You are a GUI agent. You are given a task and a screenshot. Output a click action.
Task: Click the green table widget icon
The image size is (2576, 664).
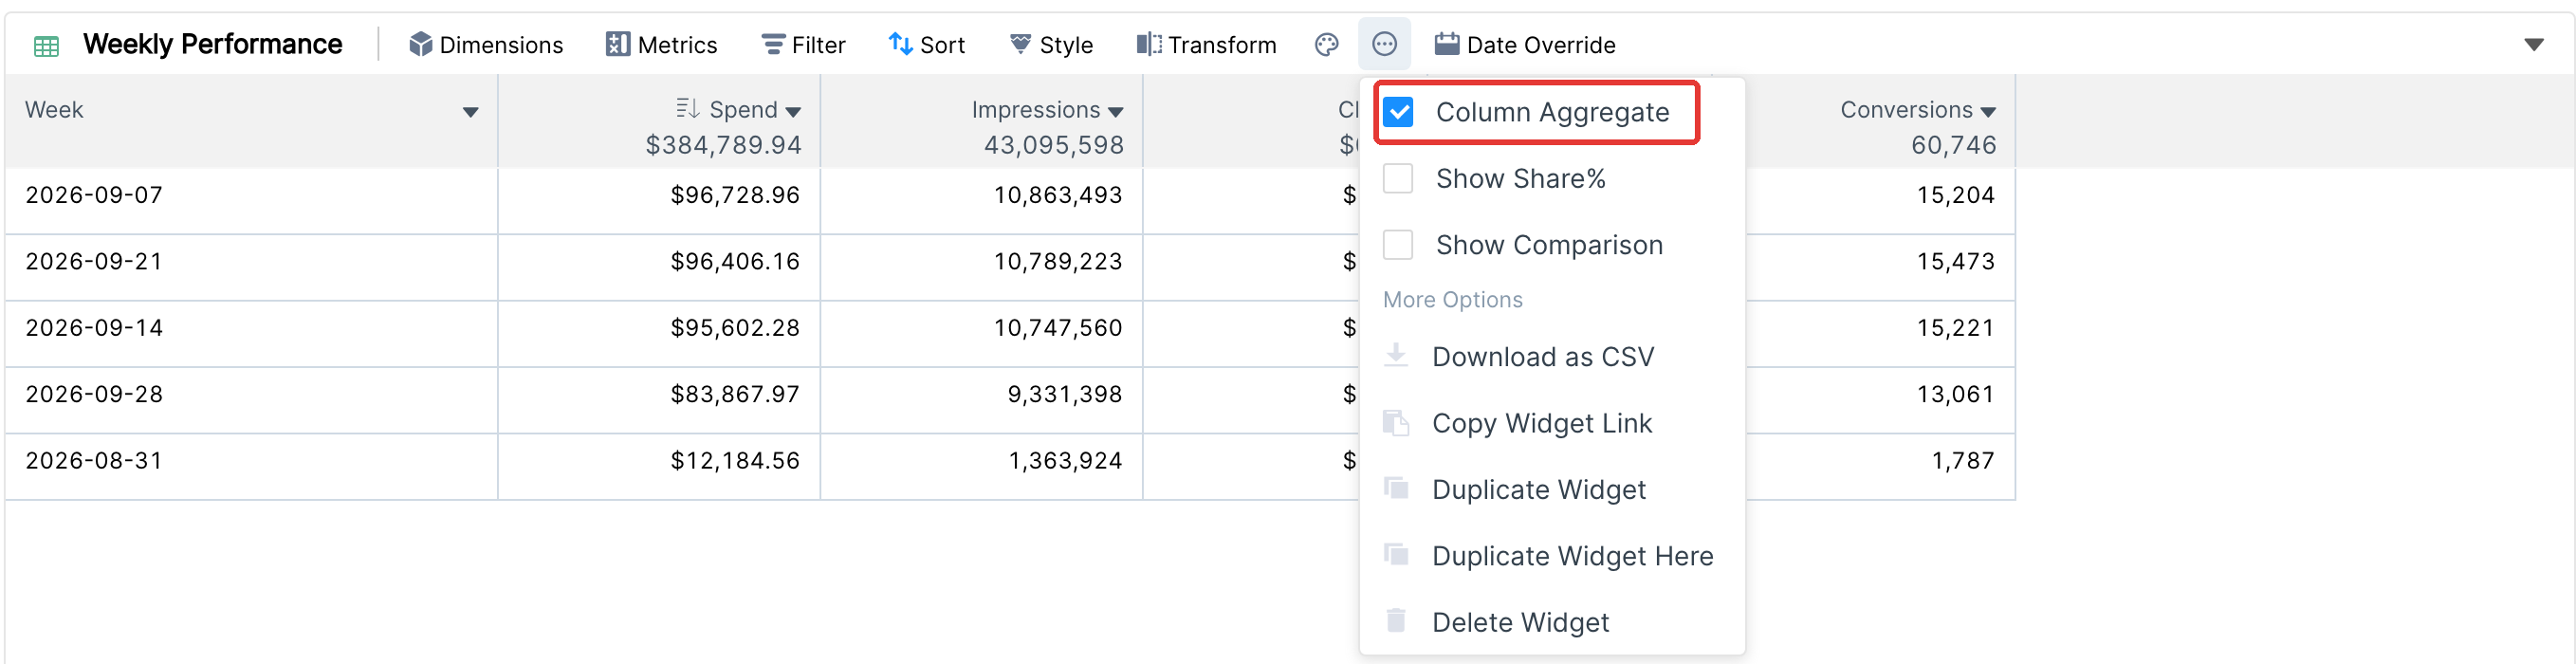click(46, 45)
